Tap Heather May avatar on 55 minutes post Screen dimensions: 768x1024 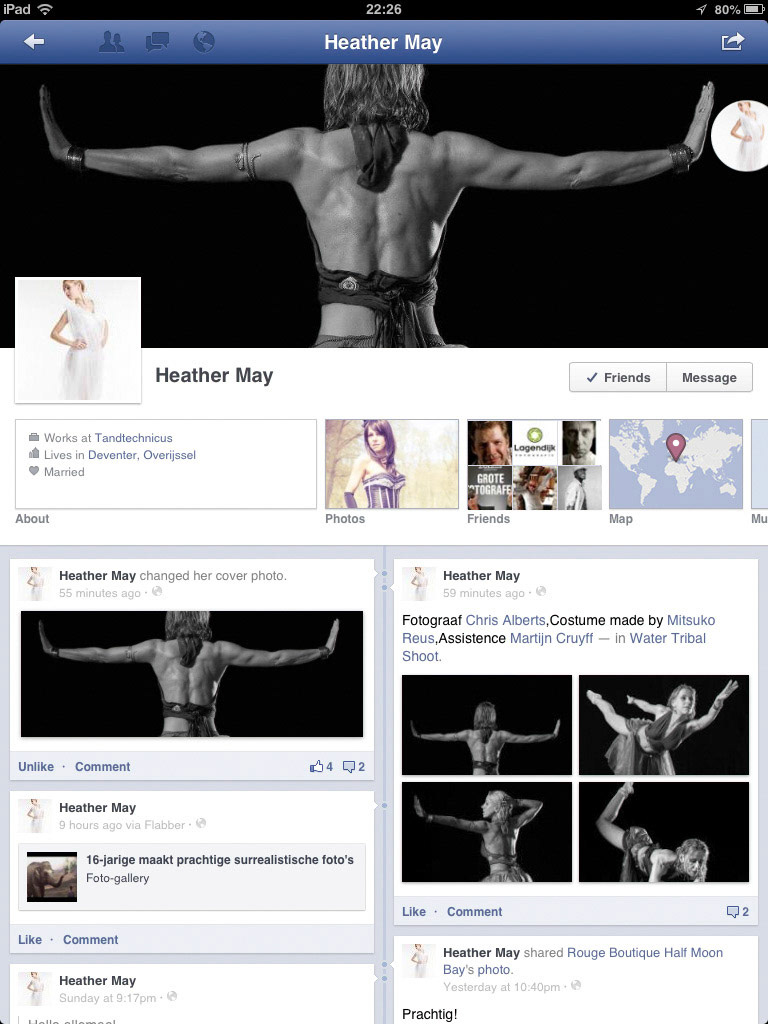pyautogui.click(x=35, y=584)
